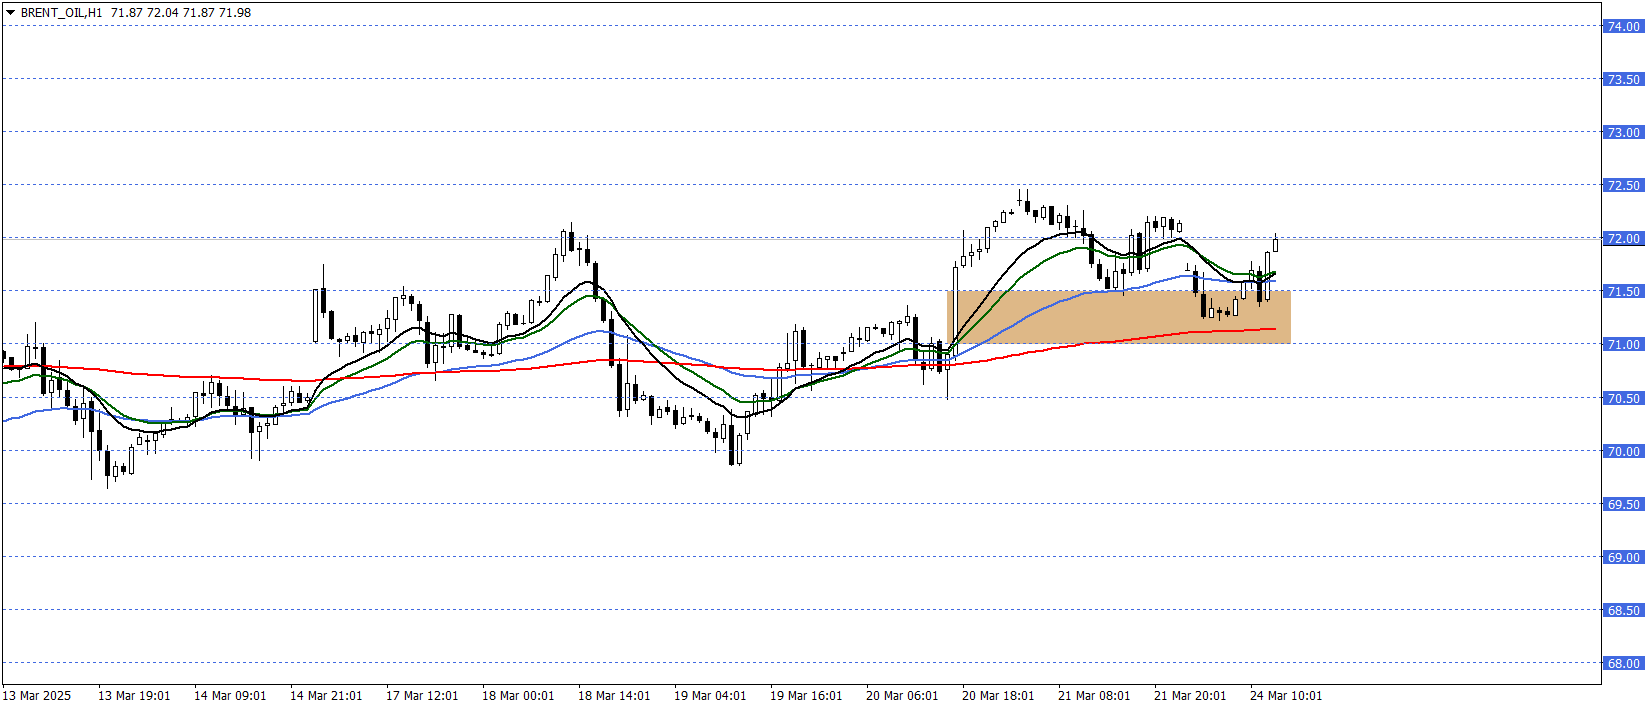Click the 21 Mar 08:01 time label
1651x708 pixels.
[1094, 696]
